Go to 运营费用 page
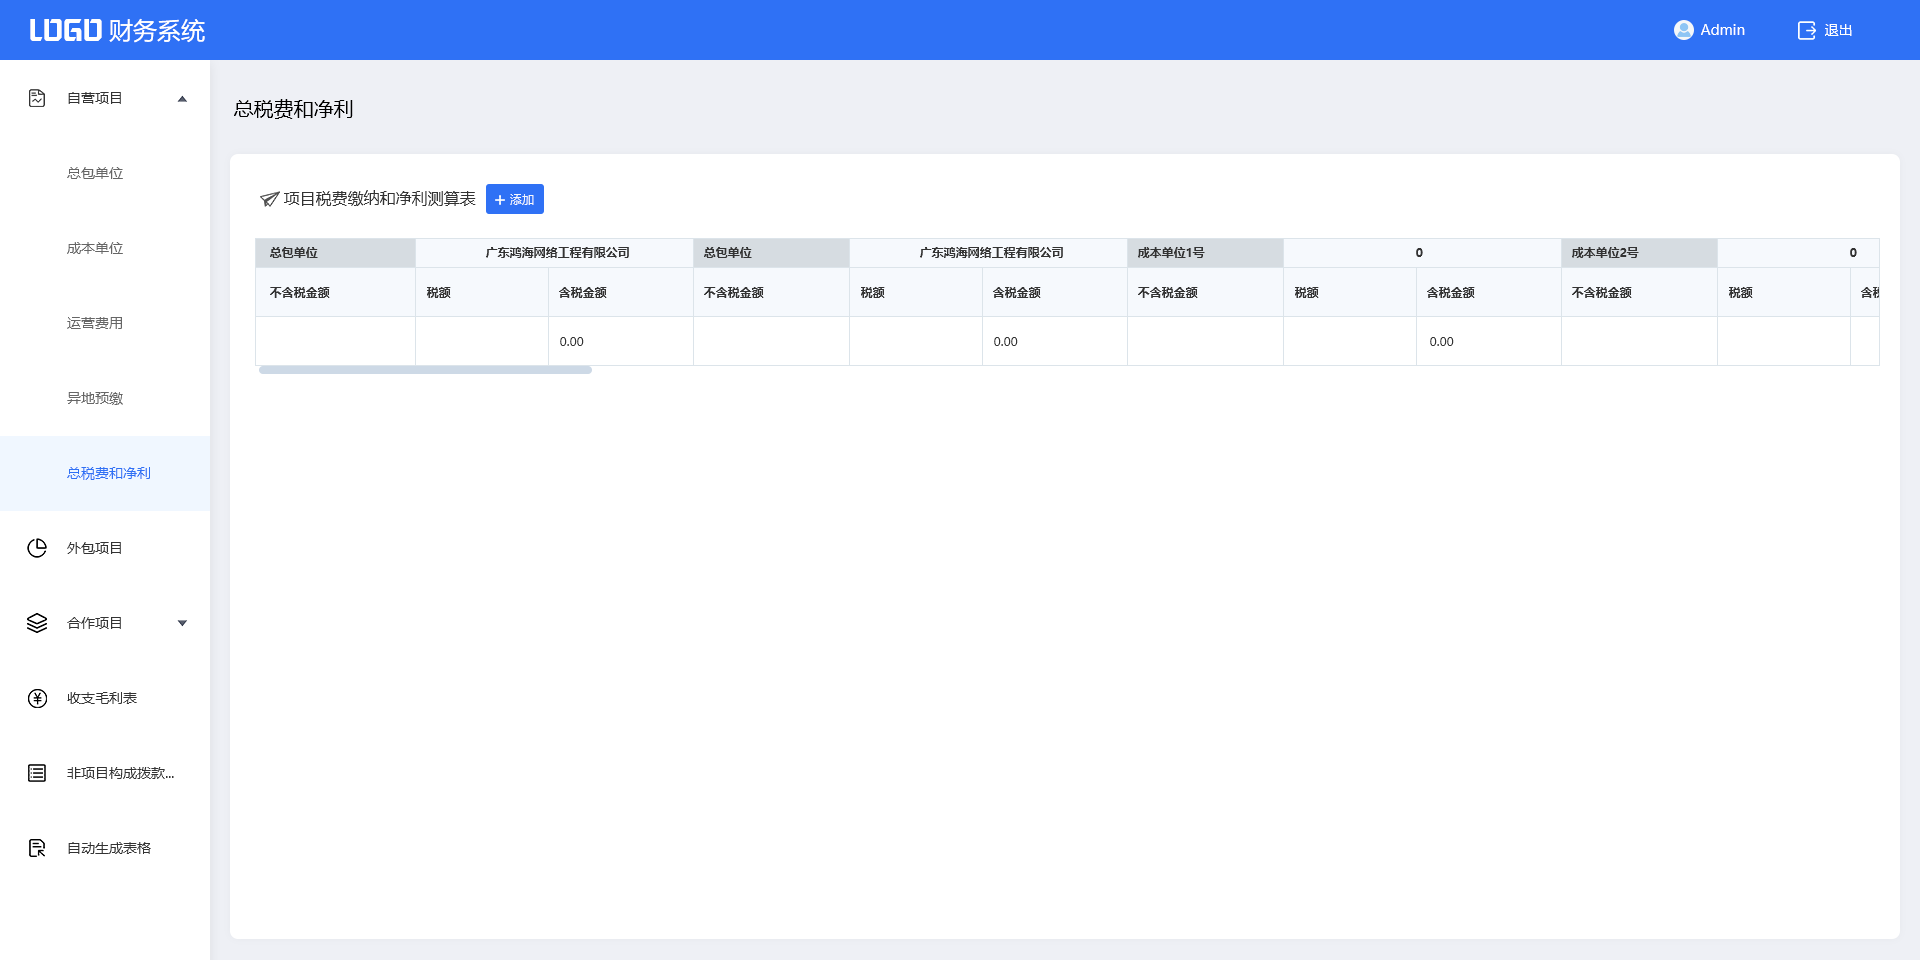 click(x=95, y=323)
